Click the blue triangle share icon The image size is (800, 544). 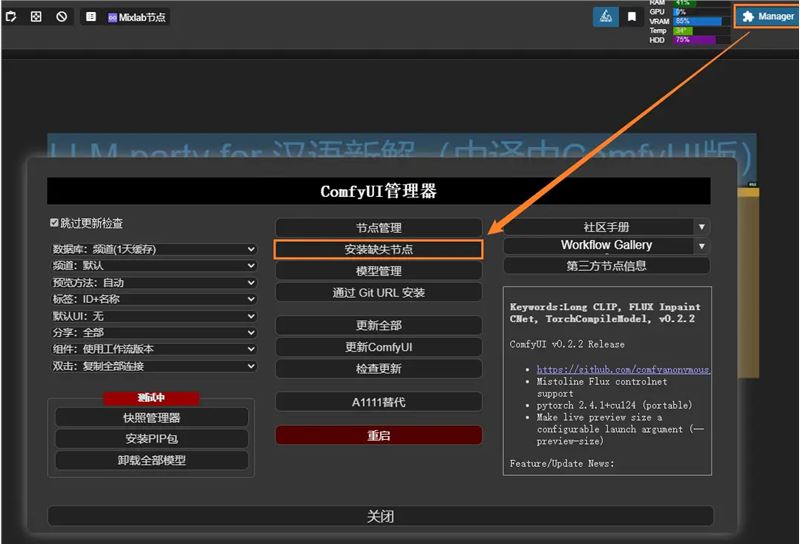click(x=606, y=17)
